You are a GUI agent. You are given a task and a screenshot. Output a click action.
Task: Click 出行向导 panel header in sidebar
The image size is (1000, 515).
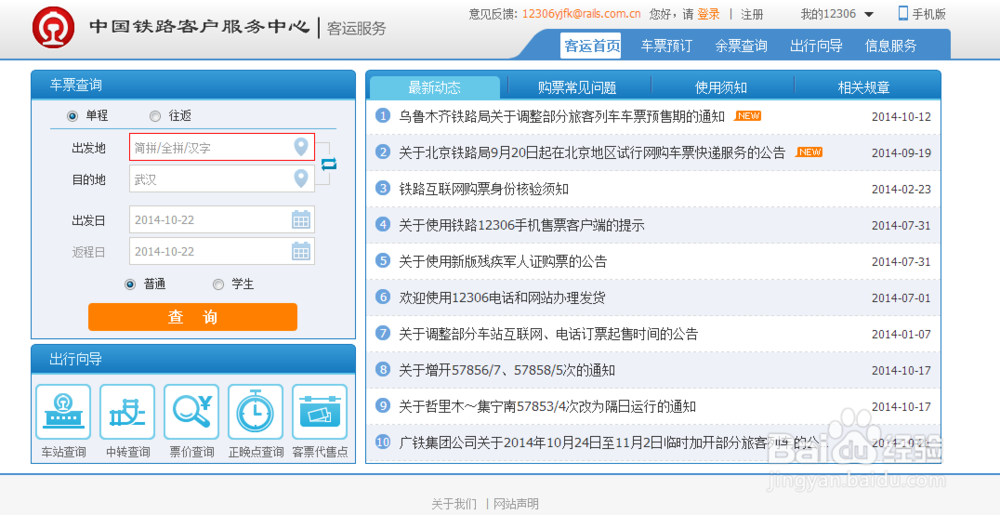pos(193,359)
